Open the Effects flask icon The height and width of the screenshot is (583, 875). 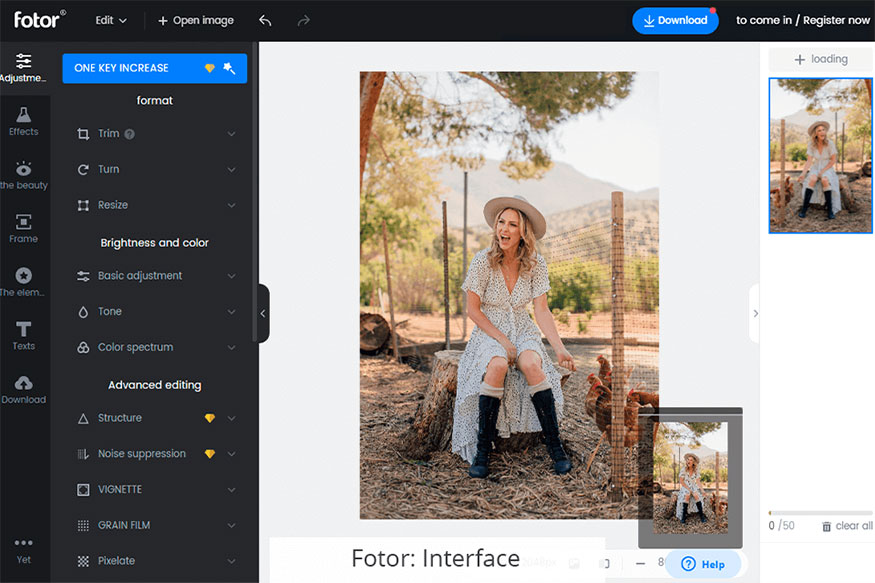click(x=23, y=114)
